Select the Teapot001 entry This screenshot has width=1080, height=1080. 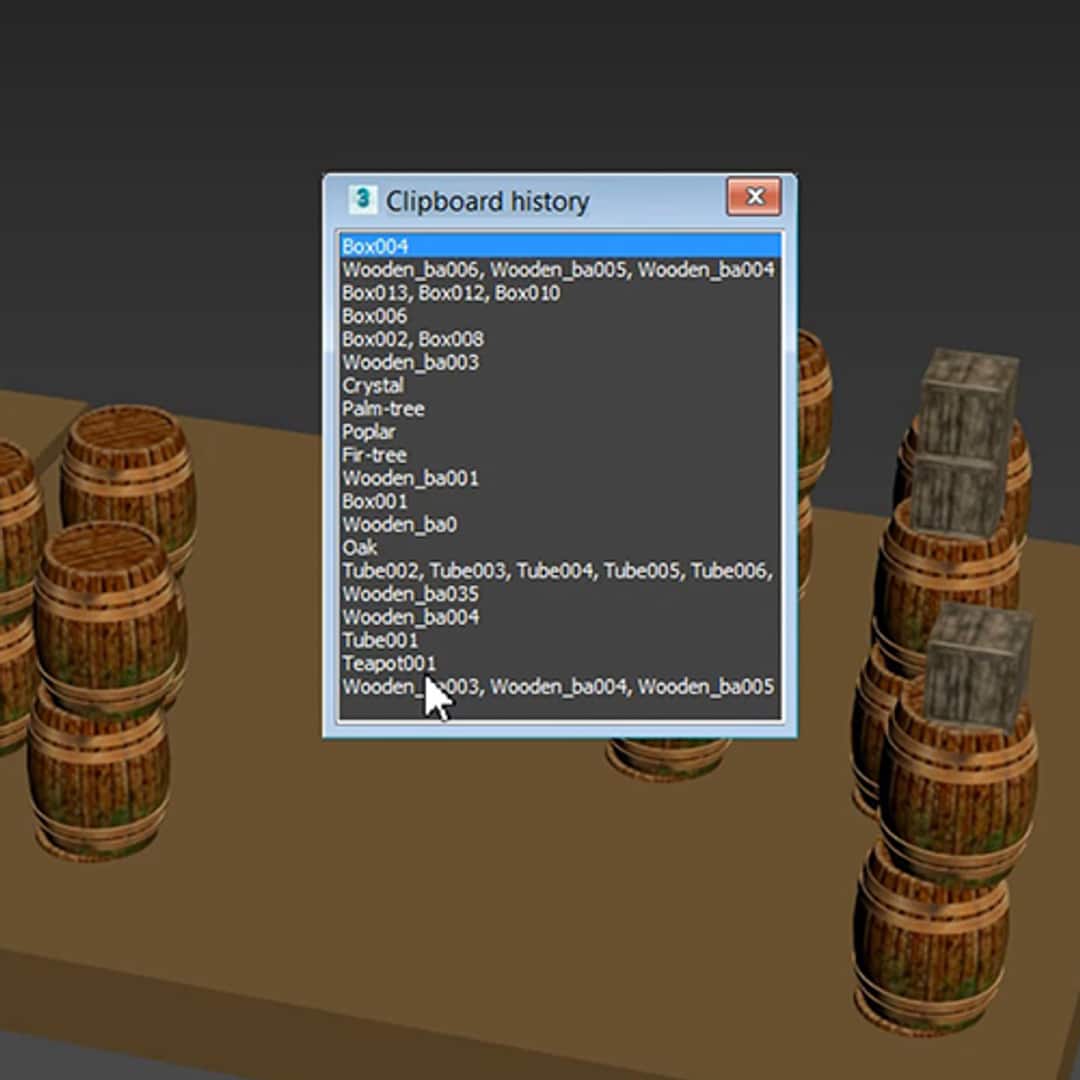[x=560, y=663]
